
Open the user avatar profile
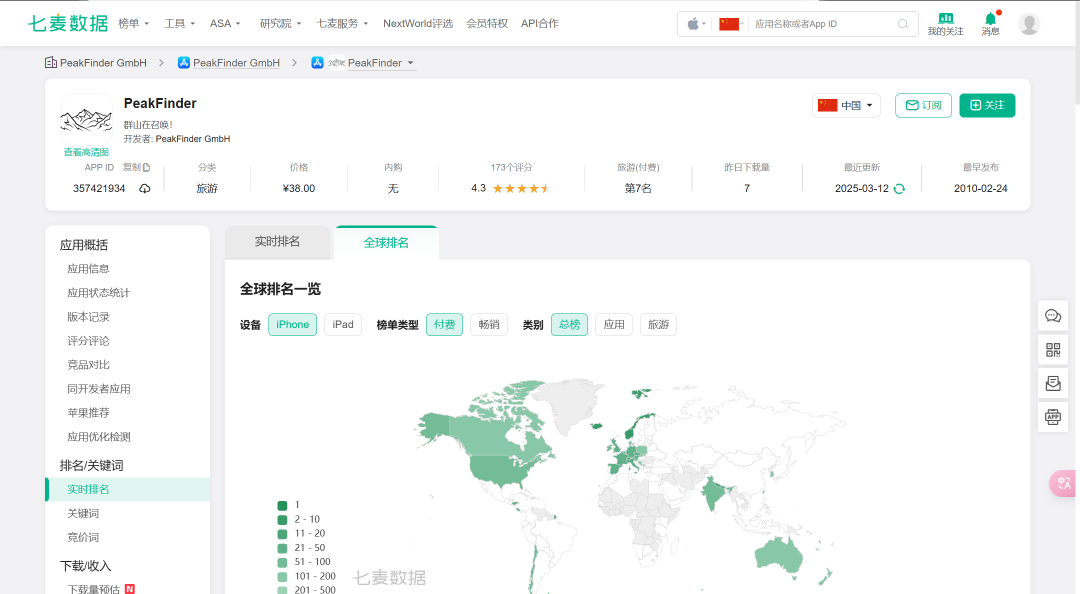coord(1028,24)
